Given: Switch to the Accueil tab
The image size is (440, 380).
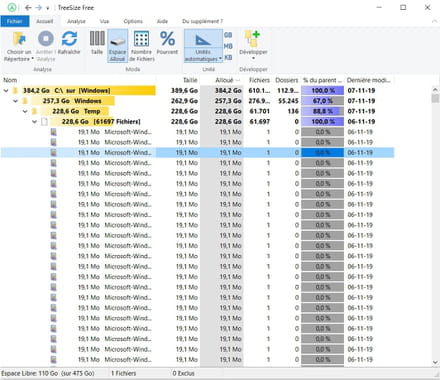Looking at the screenshot, I should pyautogui.click(x=45, y=21).
